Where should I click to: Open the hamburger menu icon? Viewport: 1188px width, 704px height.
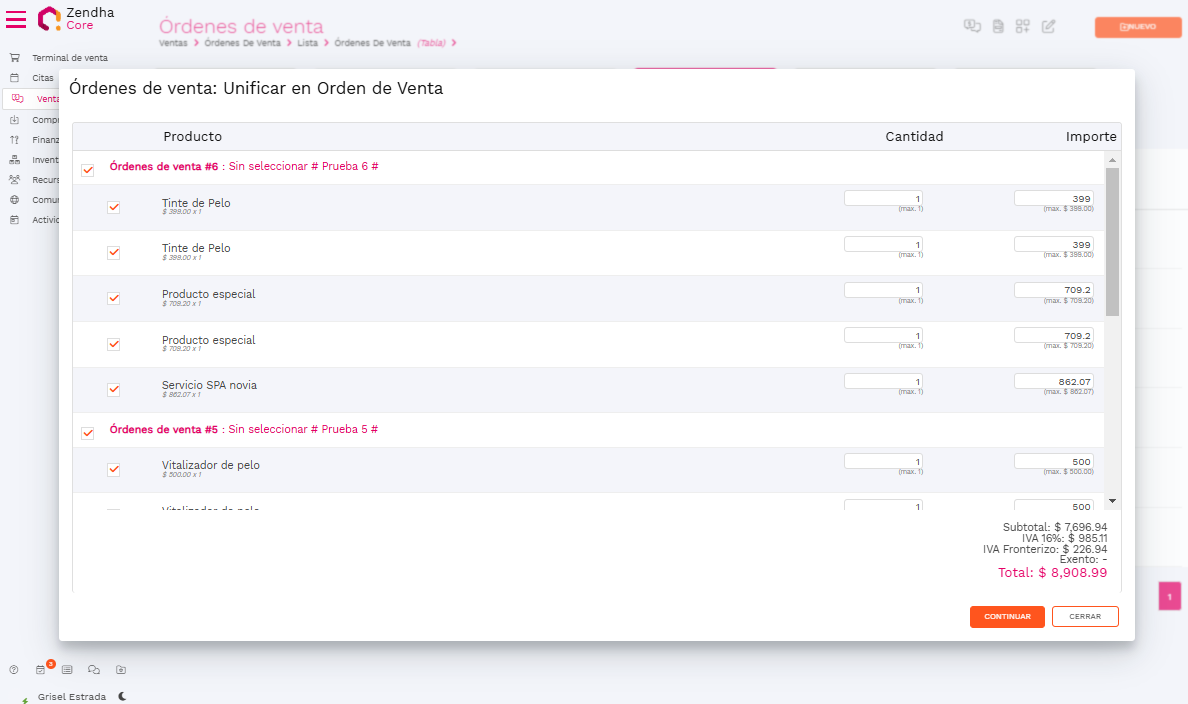pyautogui.click(x=16, y=18)
